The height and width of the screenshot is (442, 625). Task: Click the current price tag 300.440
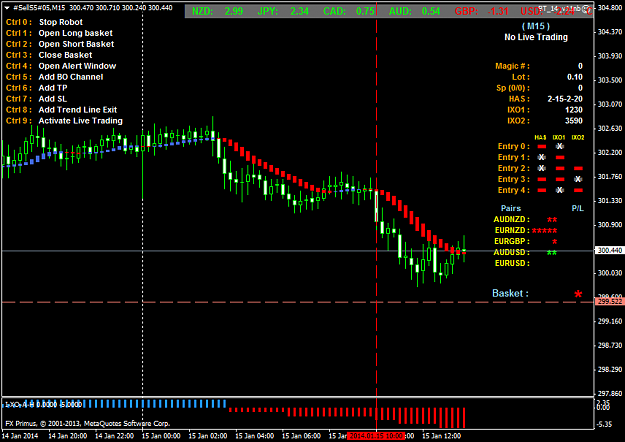coord(609,250)
